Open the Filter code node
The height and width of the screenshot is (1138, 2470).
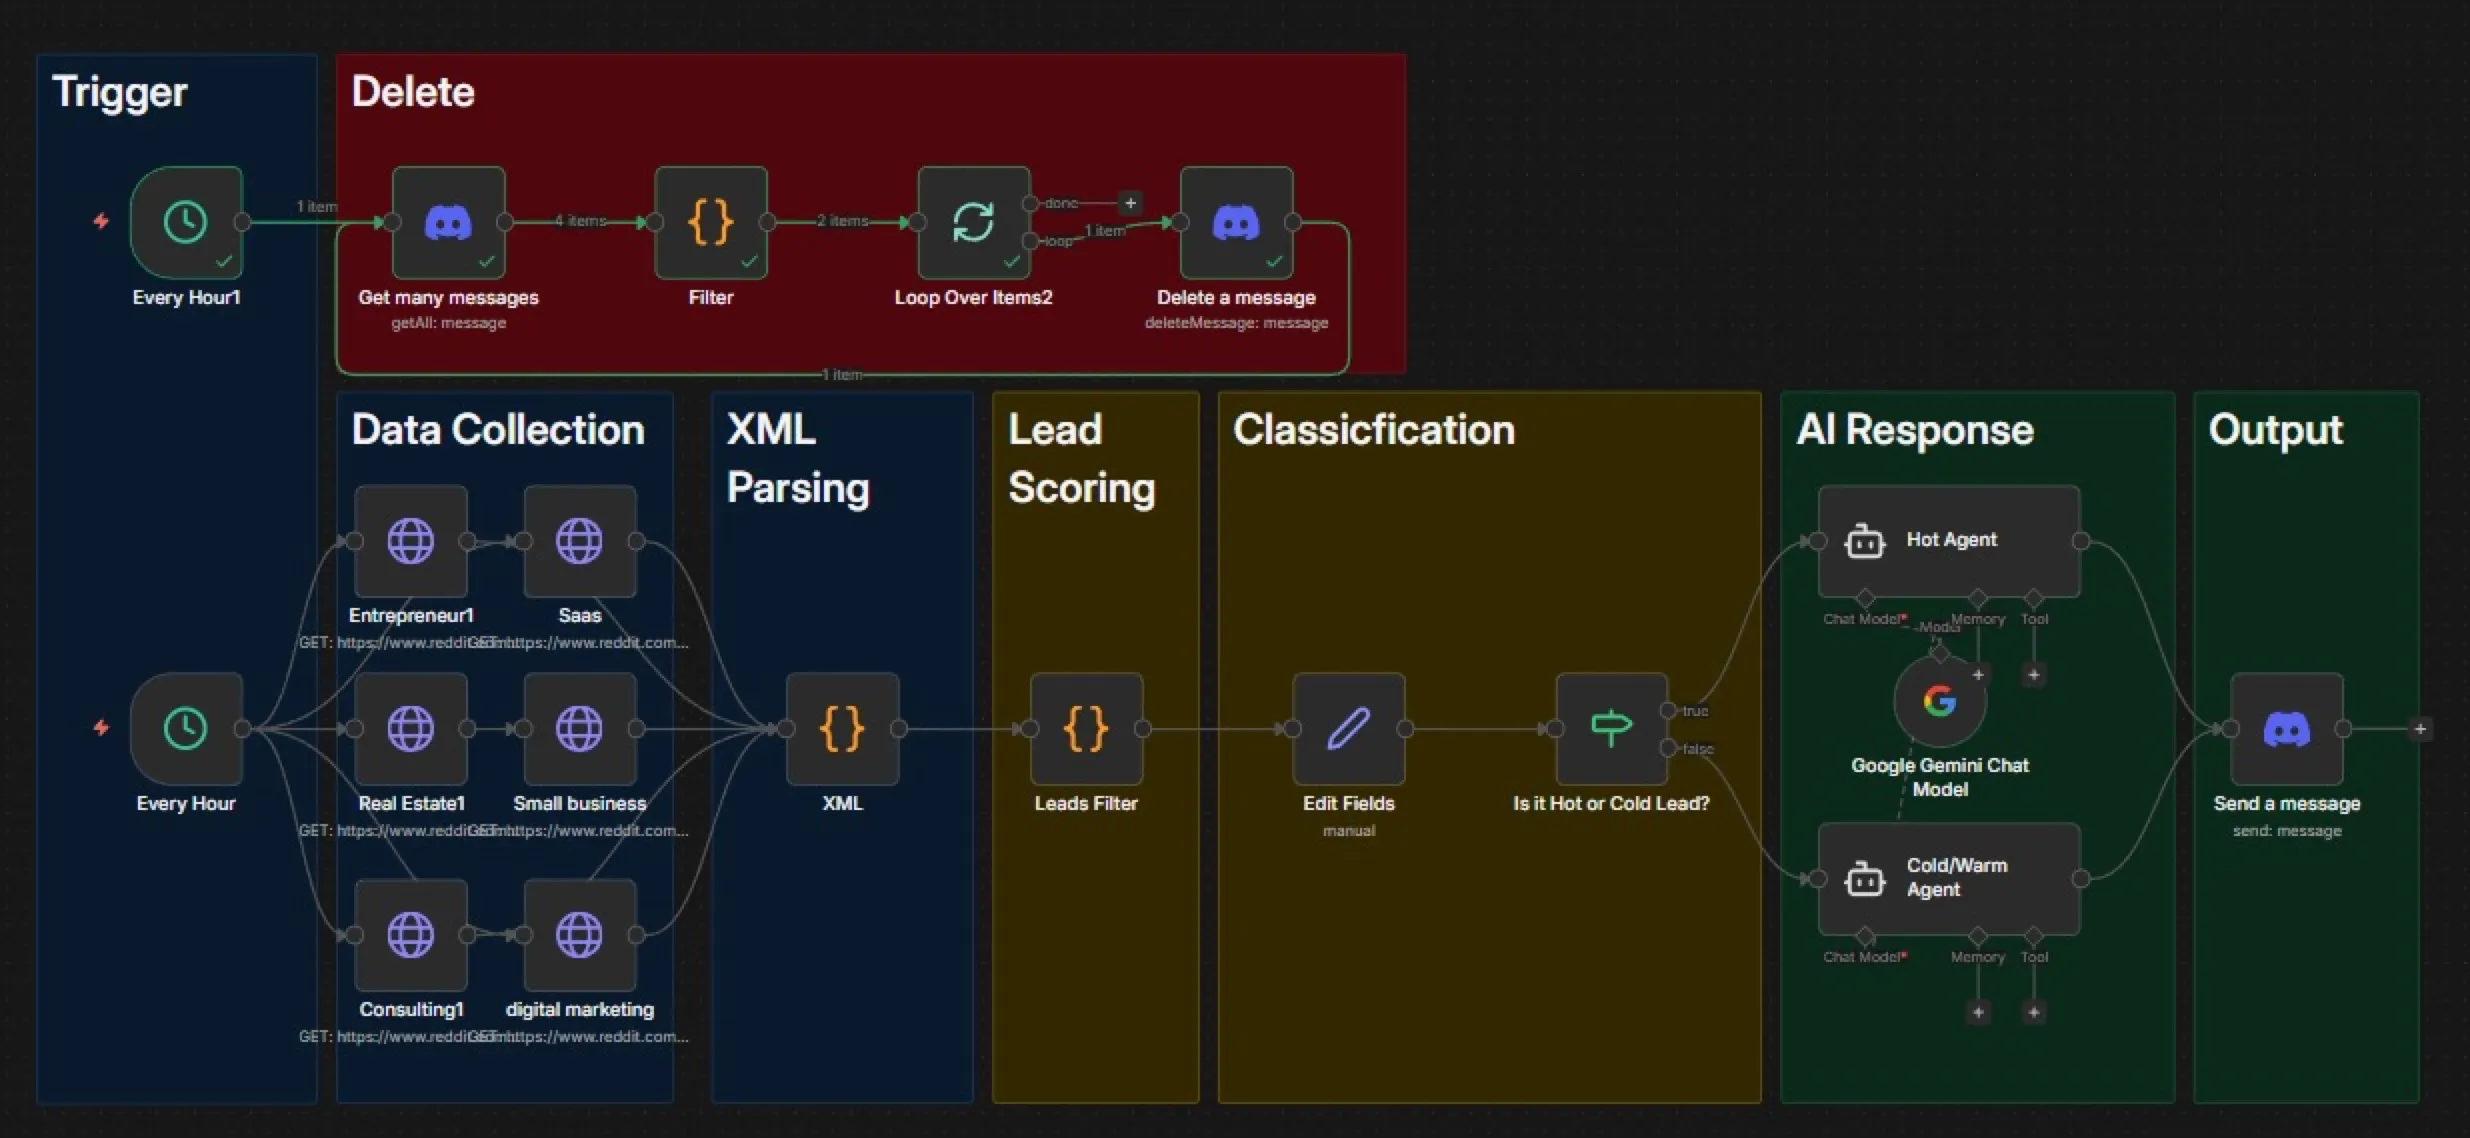[711, 222]
